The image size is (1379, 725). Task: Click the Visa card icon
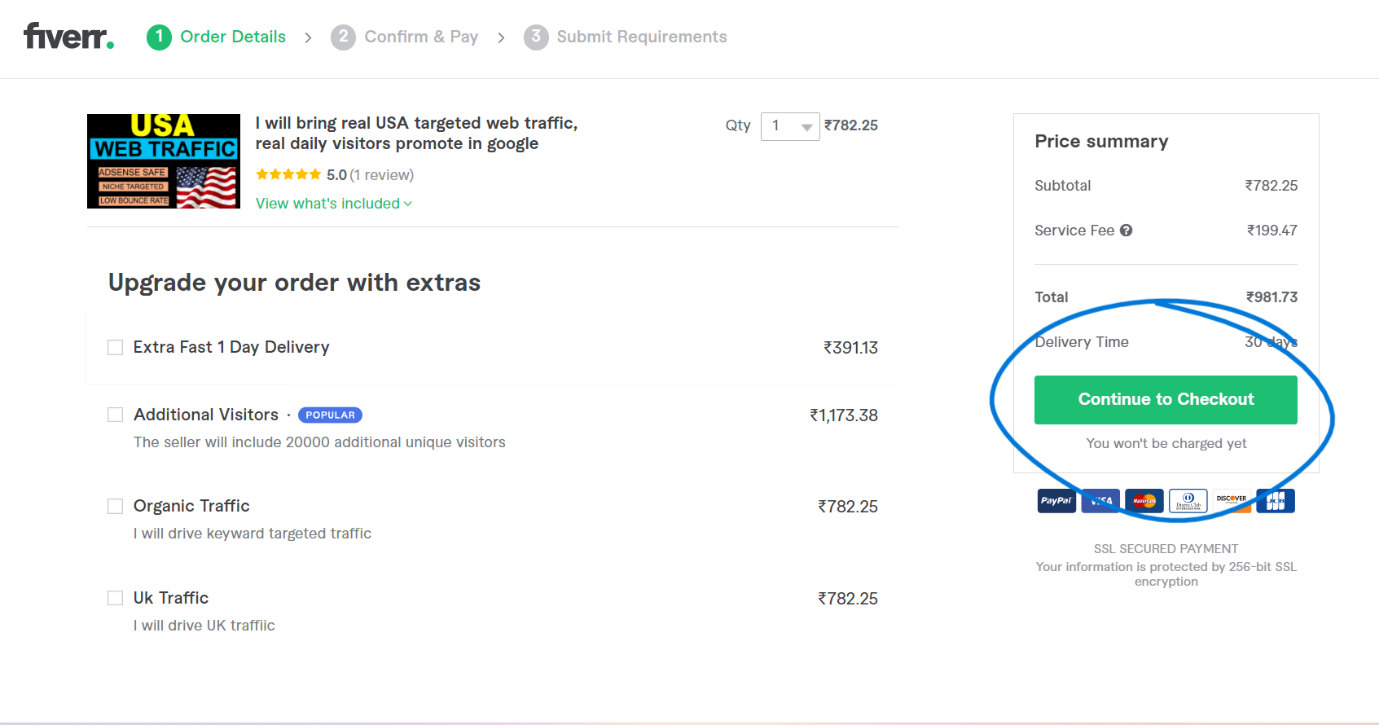1100,501
